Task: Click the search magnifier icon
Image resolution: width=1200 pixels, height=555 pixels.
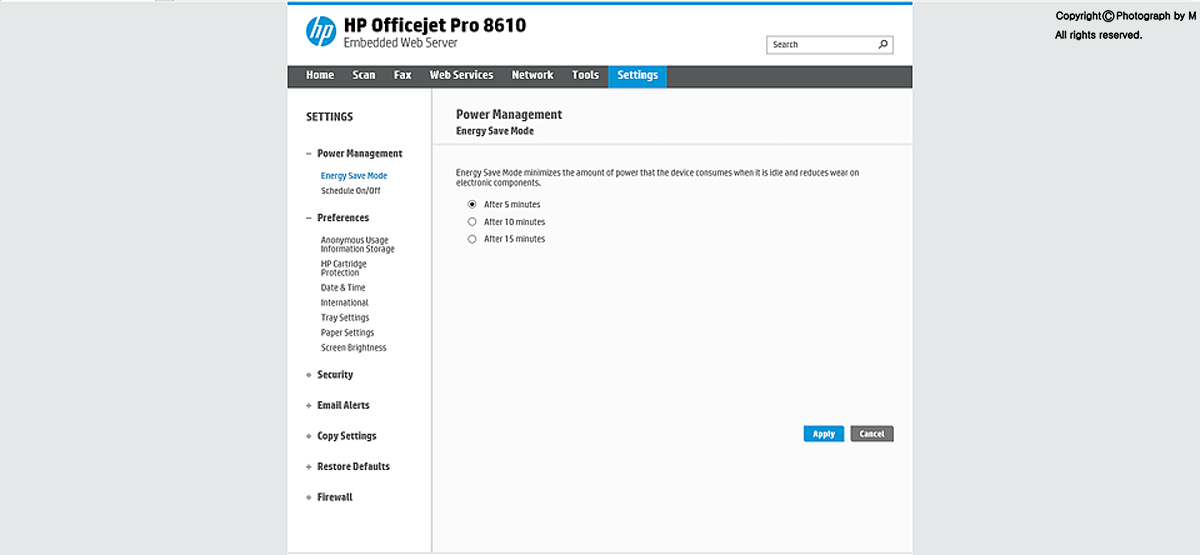Action: coord(883,44)
